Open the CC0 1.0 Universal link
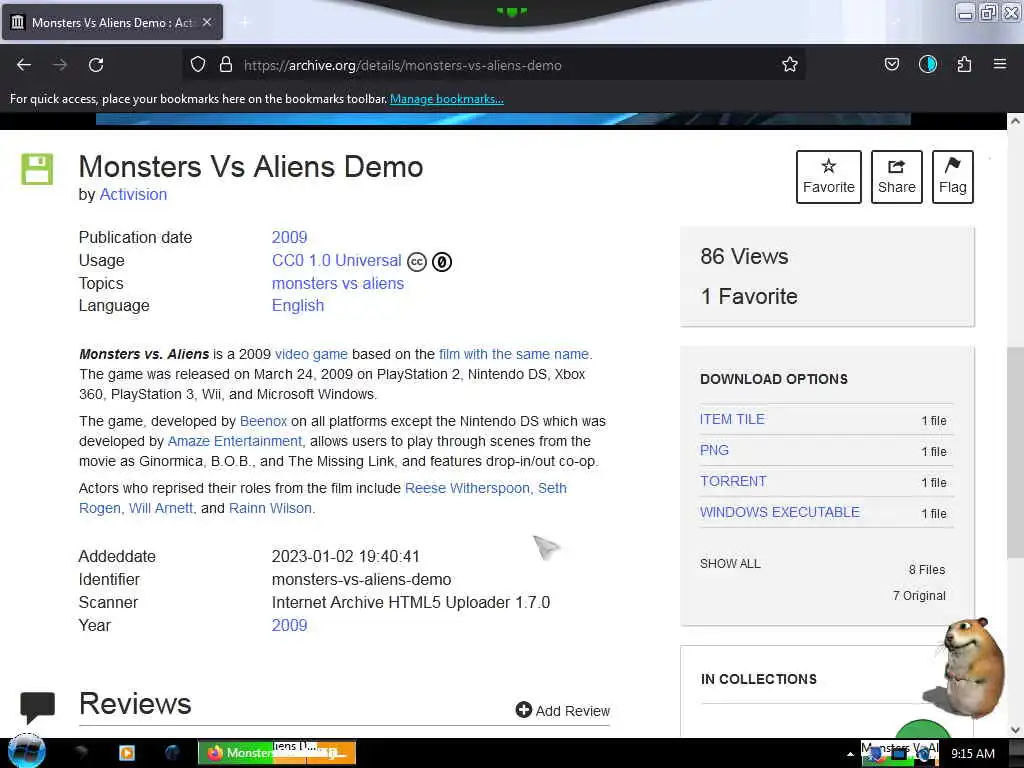 coord(336,261)
